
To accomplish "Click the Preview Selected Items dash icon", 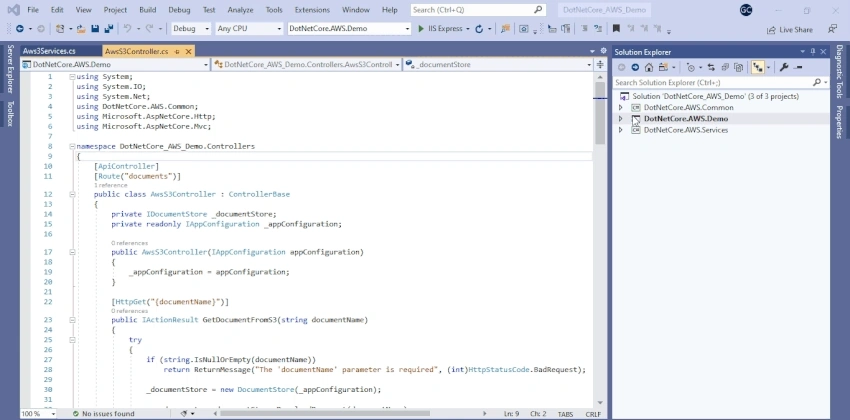I will [x=798, y=67].
